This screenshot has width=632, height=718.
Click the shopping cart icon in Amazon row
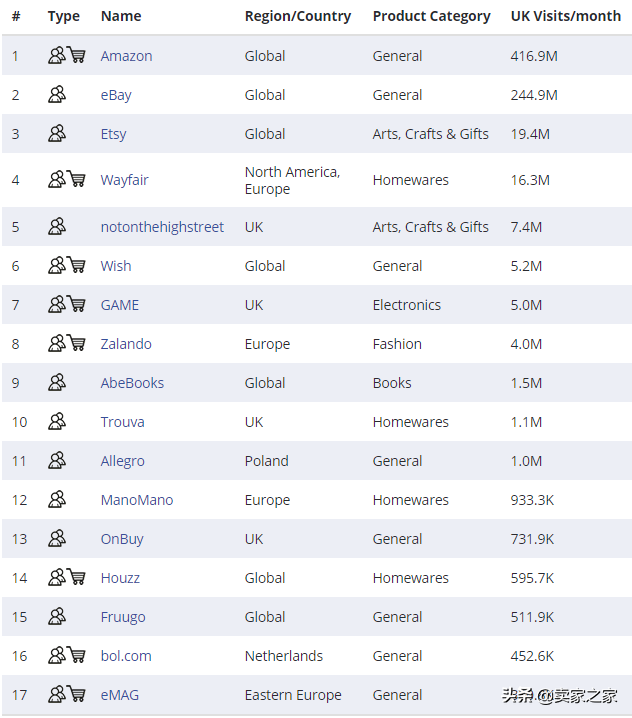point(76,55)
